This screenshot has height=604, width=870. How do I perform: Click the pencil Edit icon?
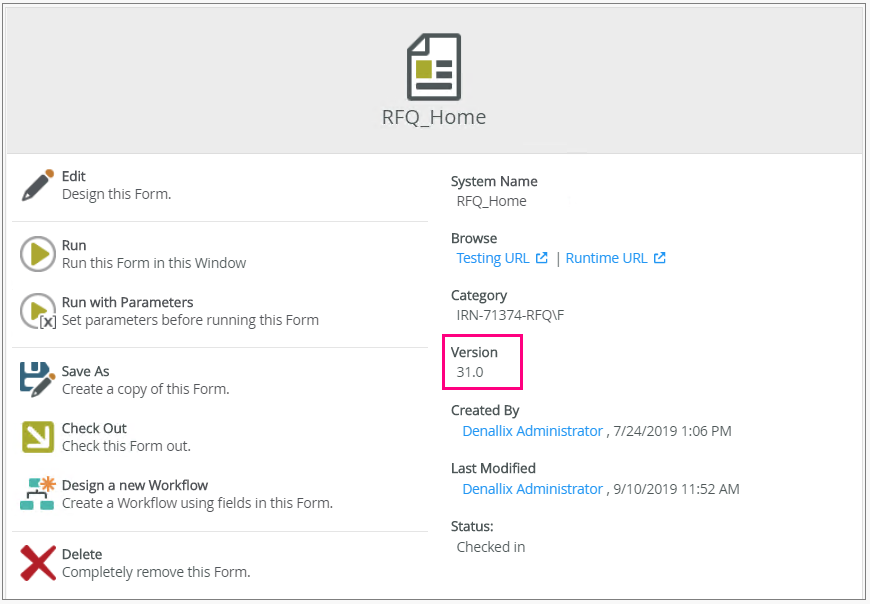click(x=37, y=185)
